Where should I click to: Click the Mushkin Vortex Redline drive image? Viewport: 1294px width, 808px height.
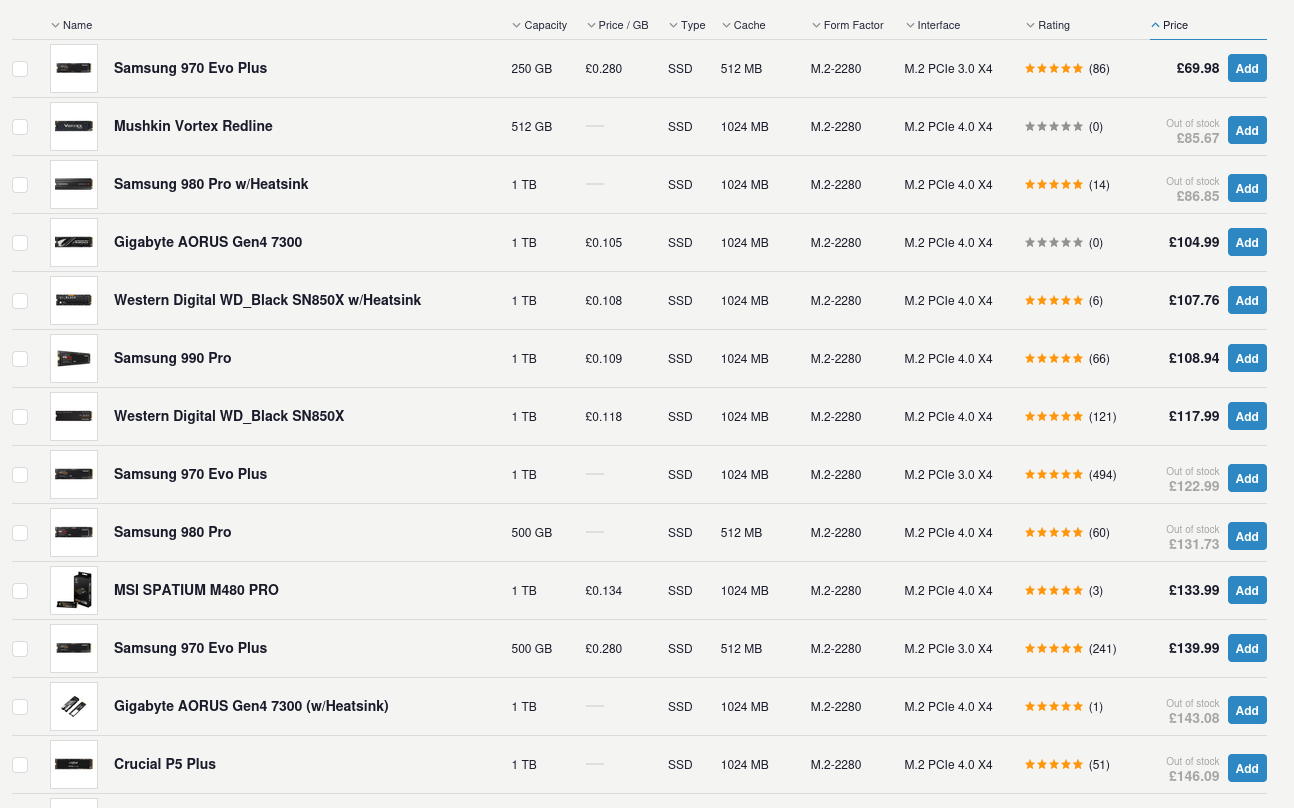[x=74, y=126]
